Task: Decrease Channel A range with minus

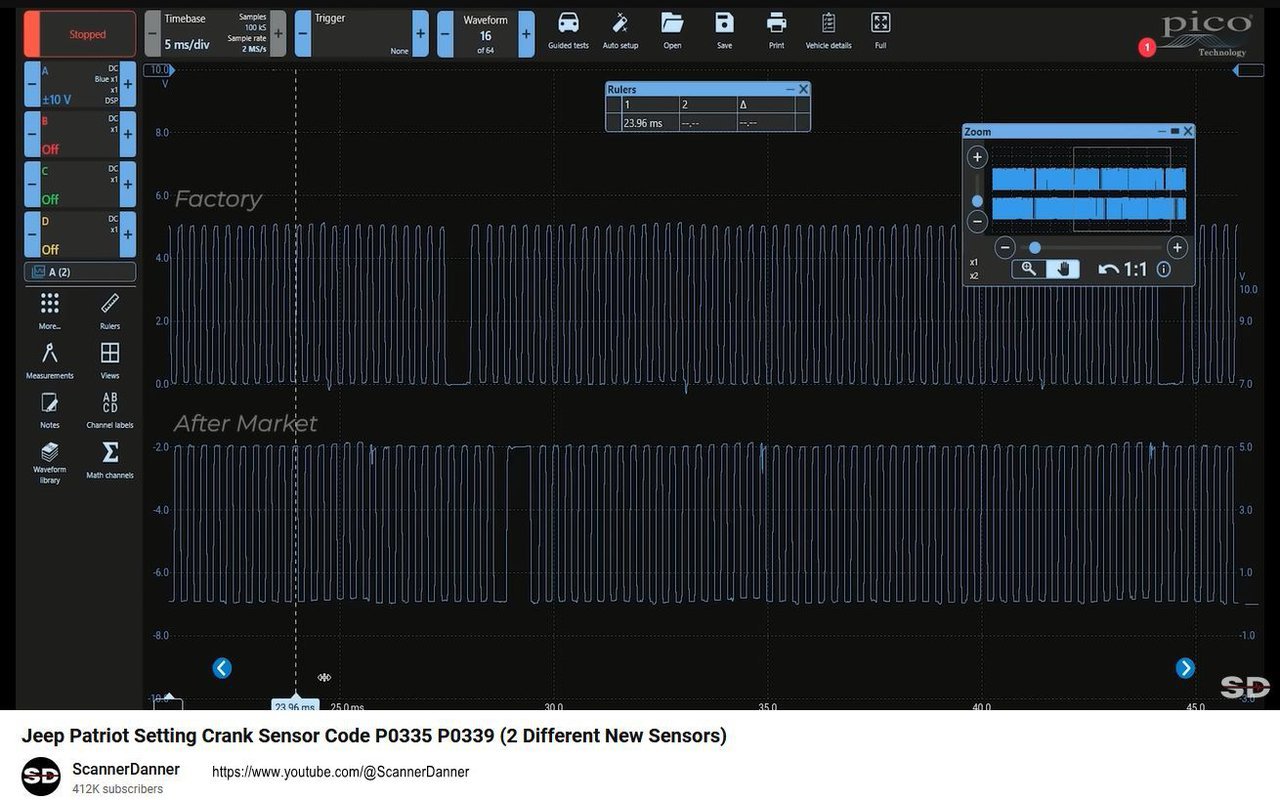Action: (32, 86)
